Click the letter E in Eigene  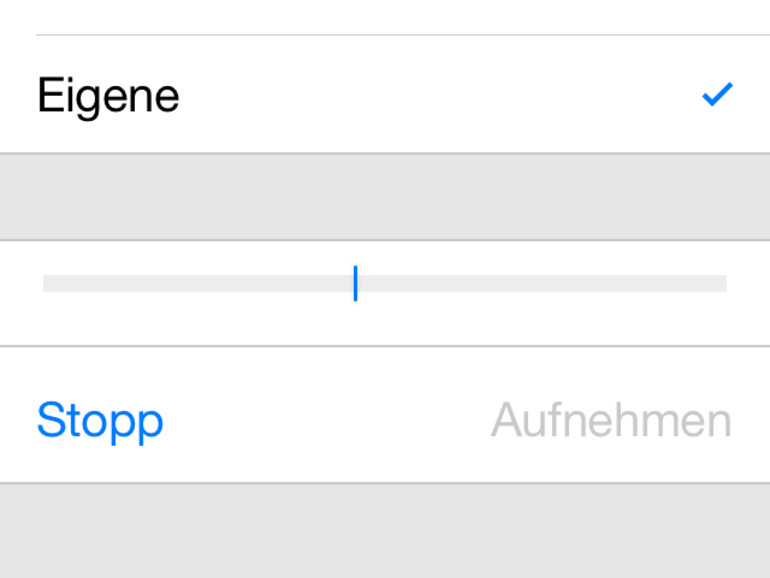coord(49,96)
